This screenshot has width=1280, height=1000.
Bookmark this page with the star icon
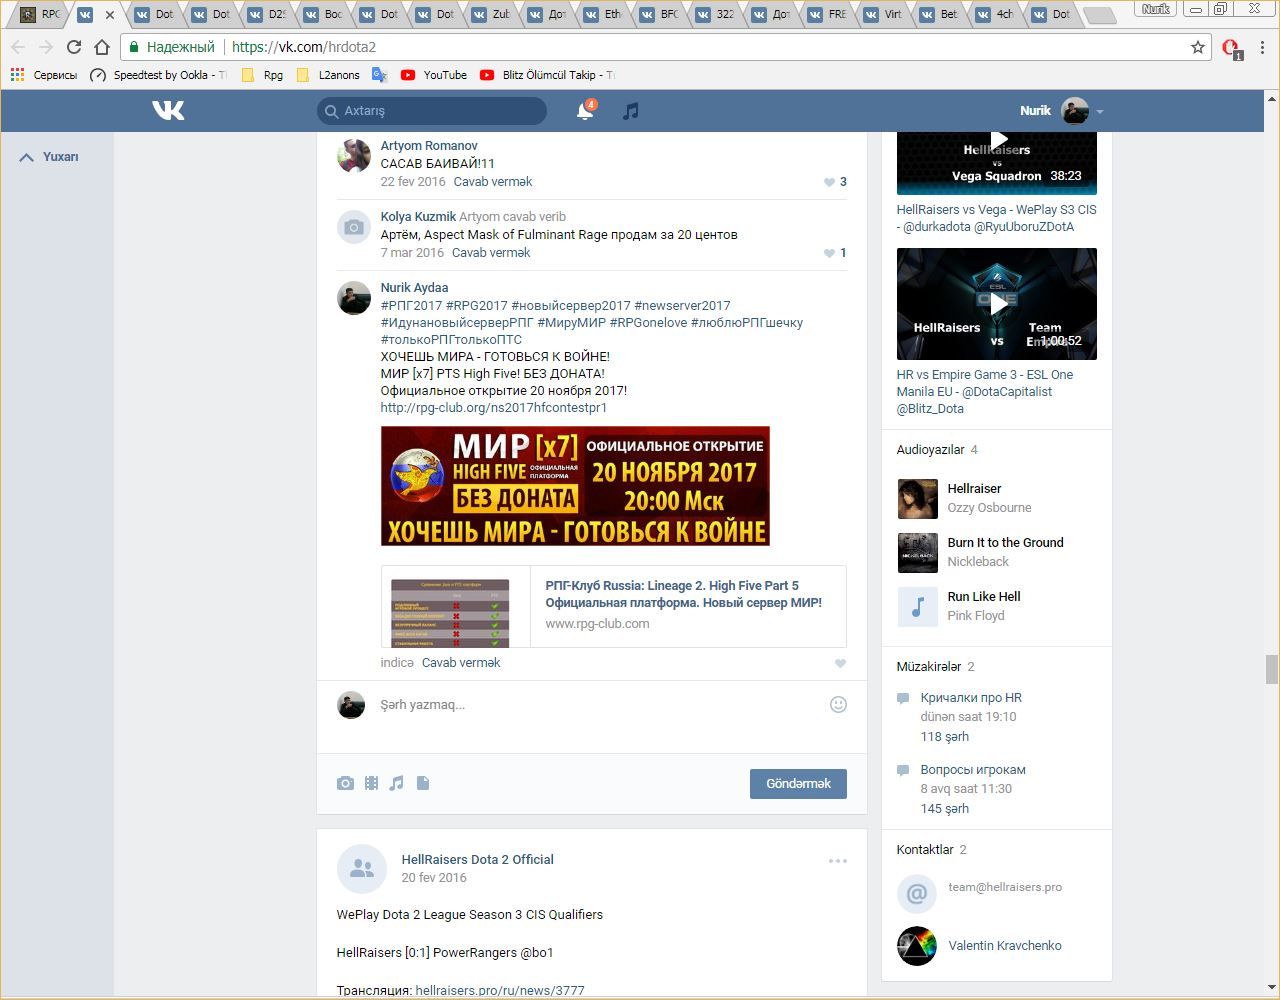[1198, 47]
